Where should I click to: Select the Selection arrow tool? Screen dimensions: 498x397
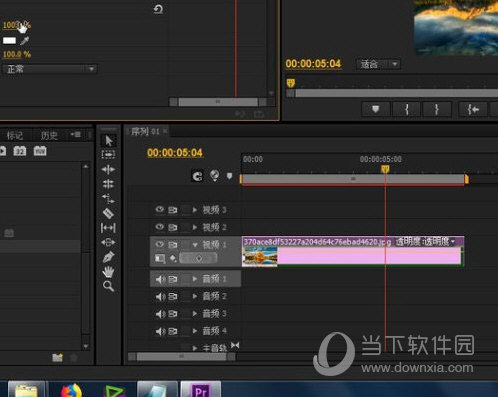108,141
